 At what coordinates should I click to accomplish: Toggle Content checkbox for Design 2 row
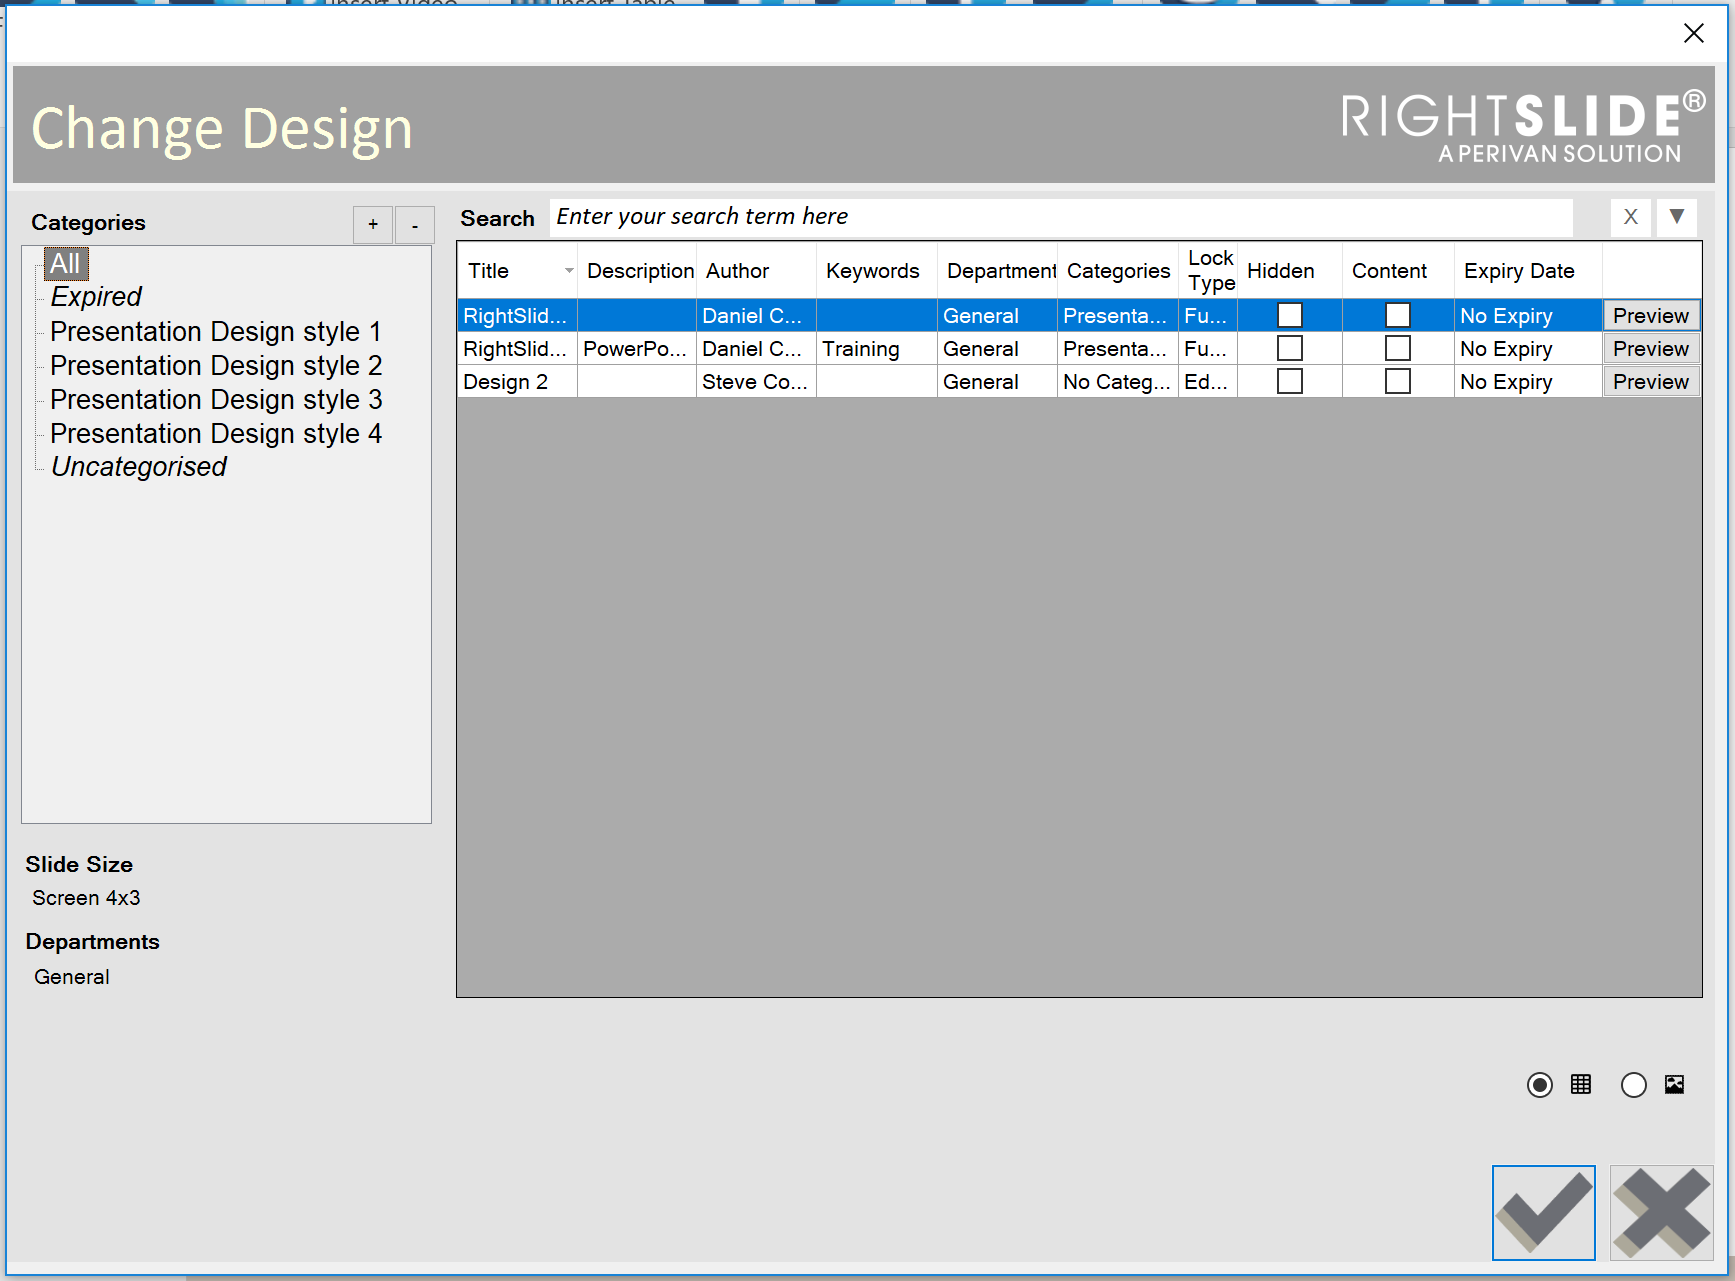click(x=1398, y=381)
